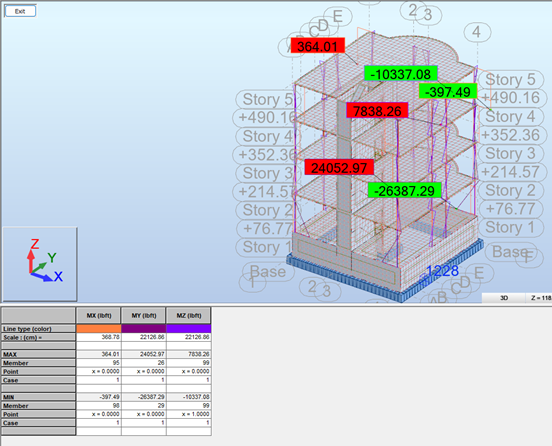The height and width of the screenshot is (446, 552).
Task: Click the MX orange line color swatch
Action: [x=99, y=328]
